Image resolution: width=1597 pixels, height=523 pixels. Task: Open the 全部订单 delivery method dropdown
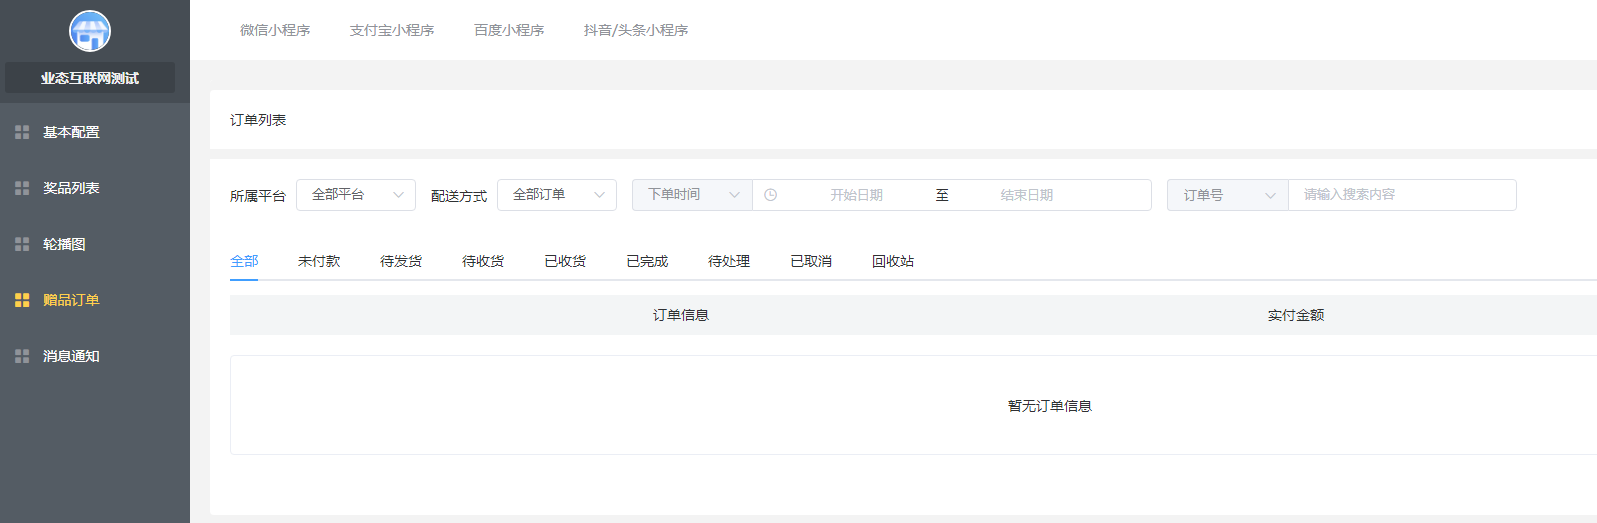(557, 195)
